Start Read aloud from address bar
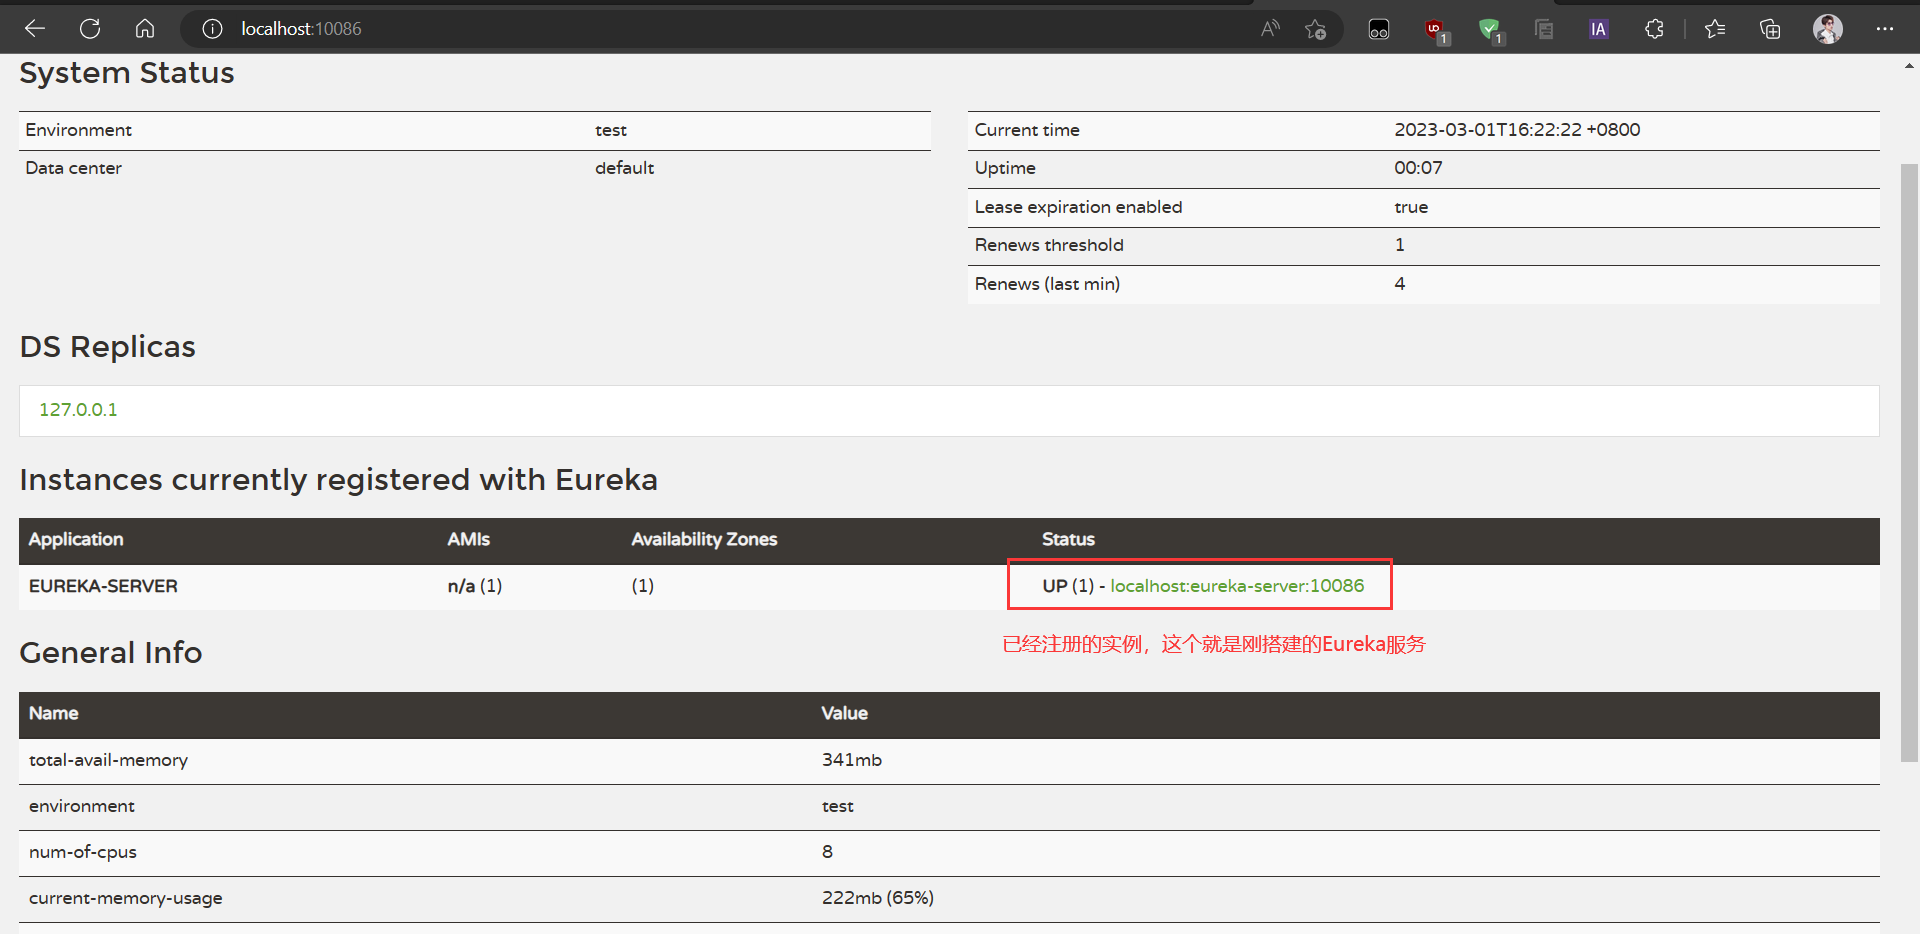The width and height of the screenshot is (1920, 934). [1270, 29]
